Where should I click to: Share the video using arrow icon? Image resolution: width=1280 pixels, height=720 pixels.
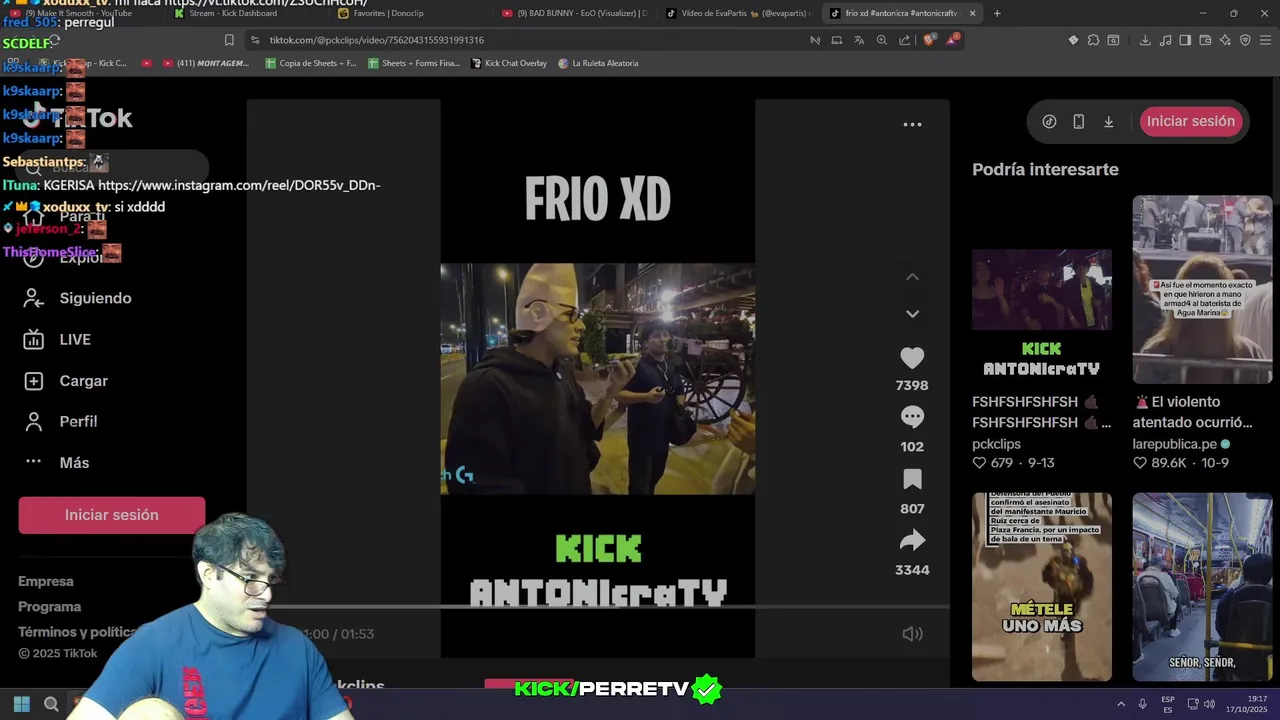pyautogui.click(x=912, y=541)
